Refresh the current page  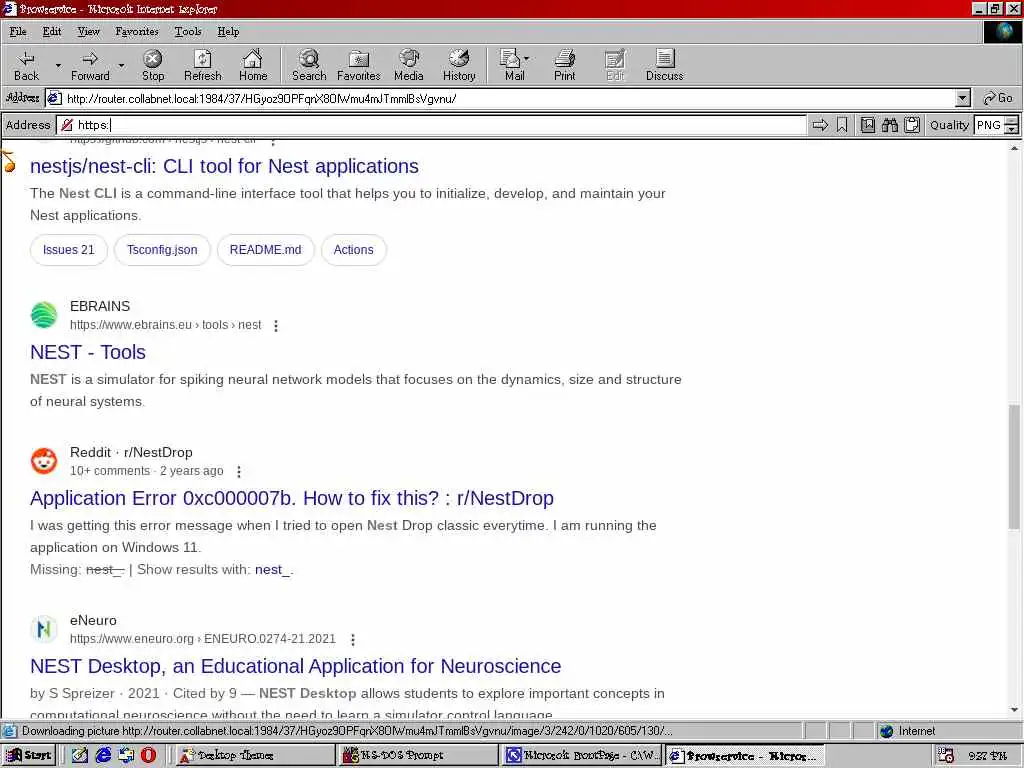coord(202,65)
